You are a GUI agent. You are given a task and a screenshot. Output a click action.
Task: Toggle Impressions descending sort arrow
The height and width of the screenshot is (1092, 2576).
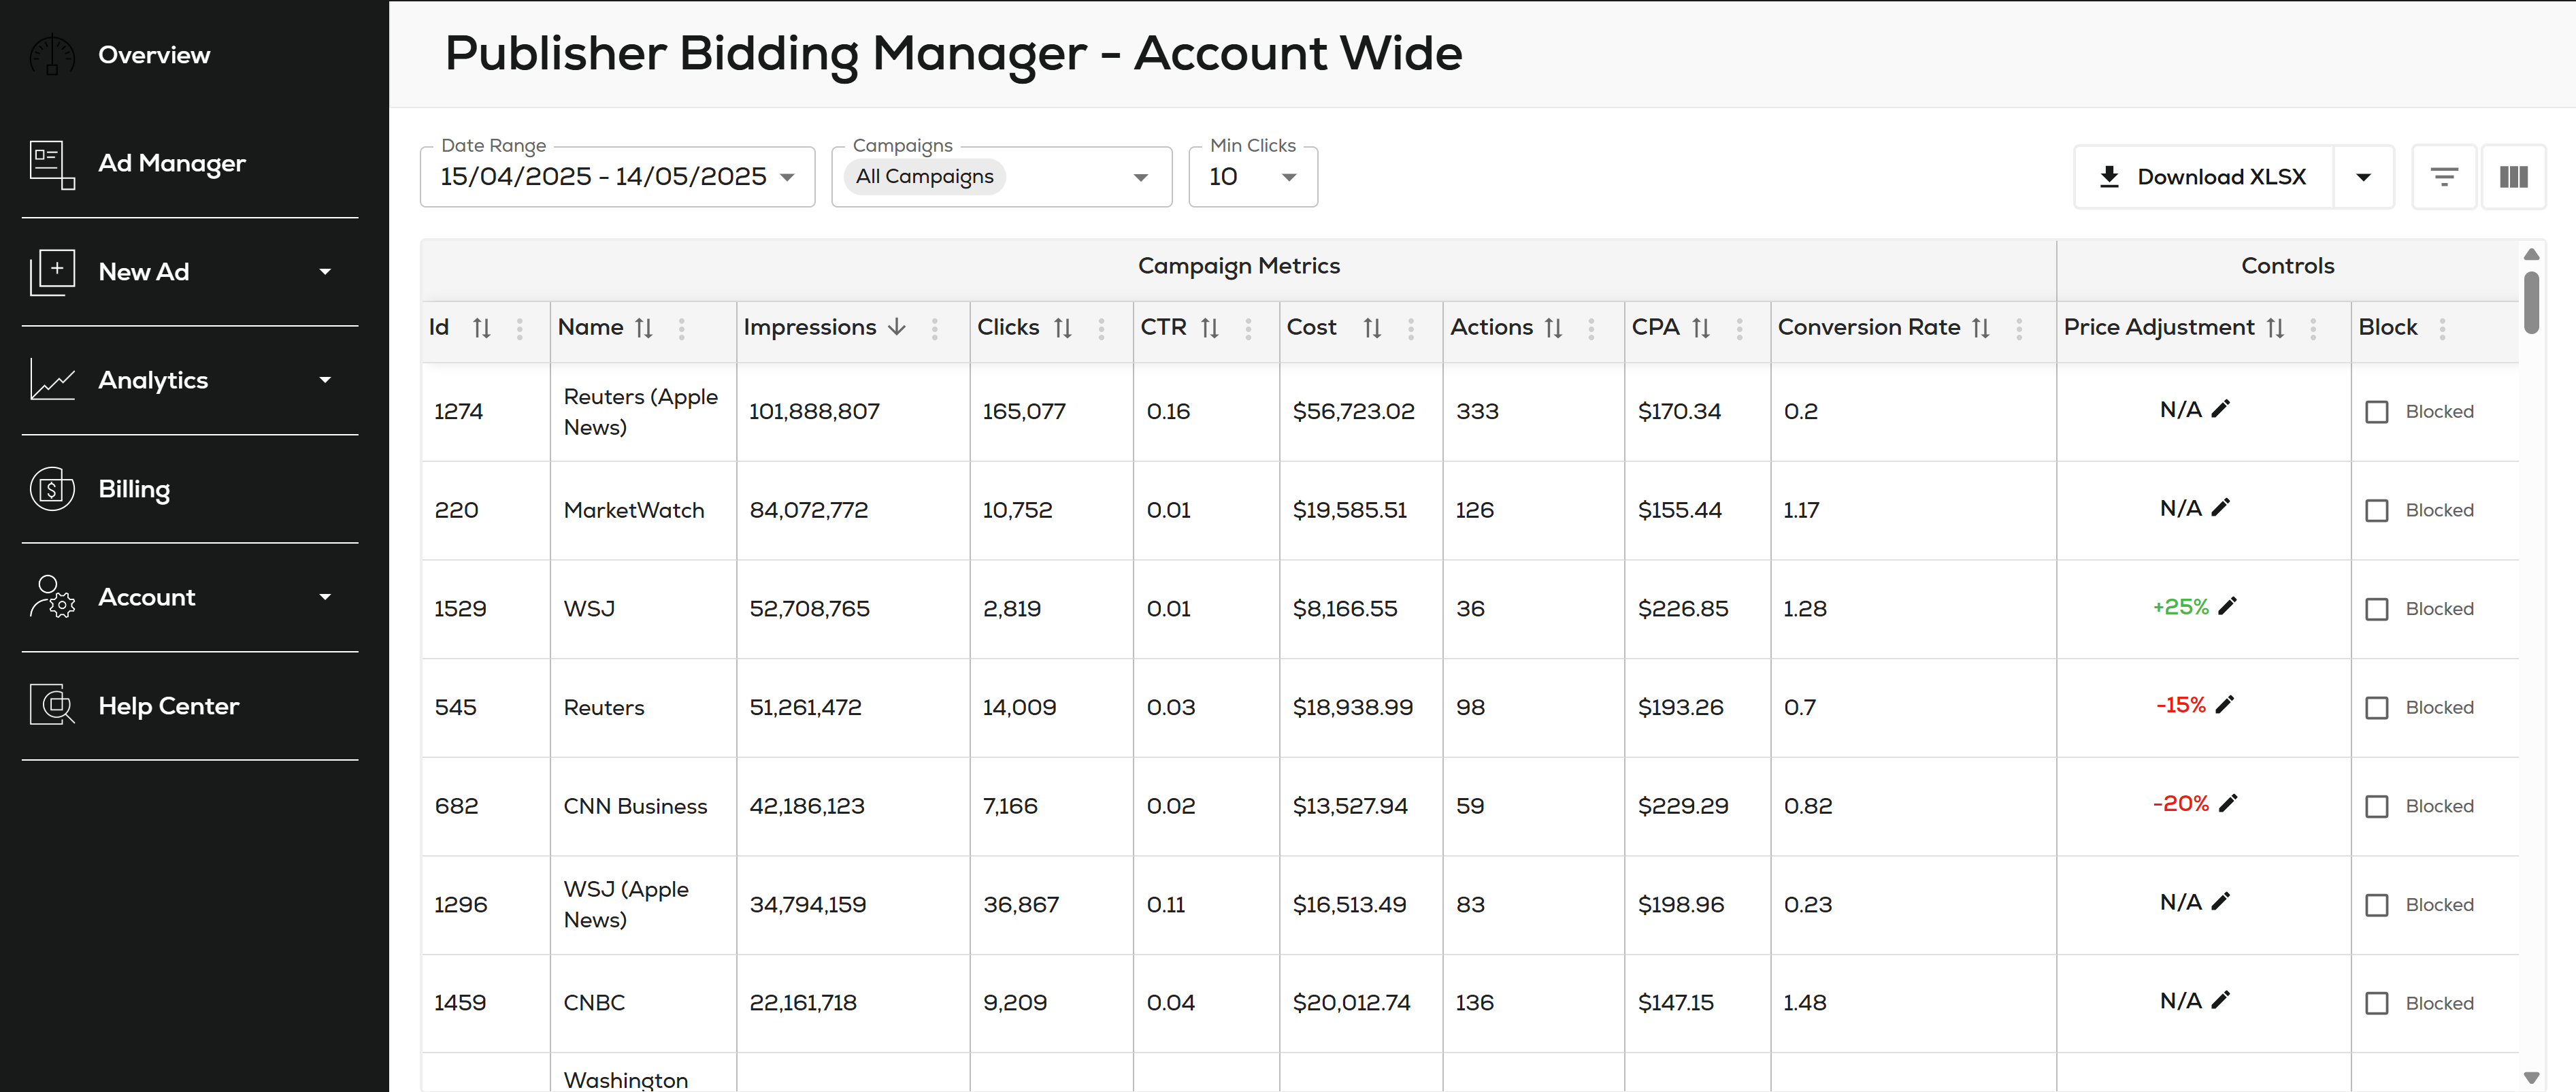click(897, 327)
